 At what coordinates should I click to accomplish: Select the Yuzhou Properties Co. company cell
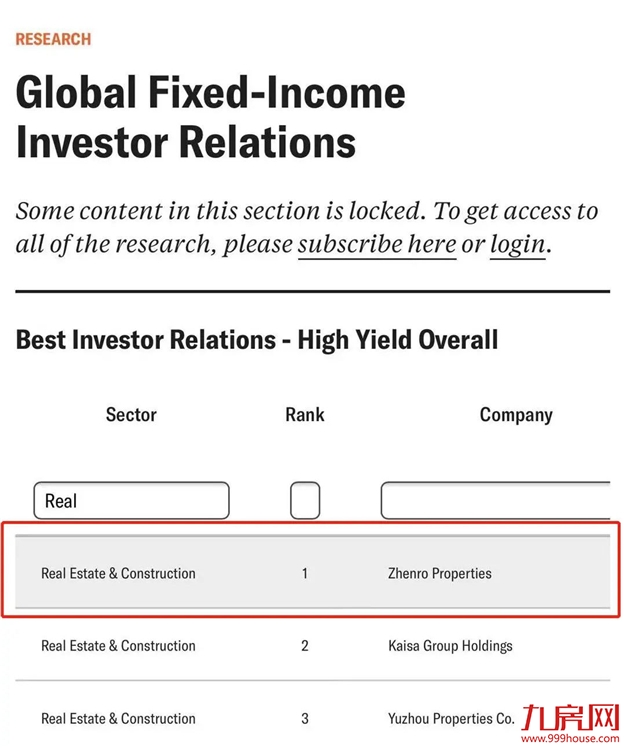point(451,718)
